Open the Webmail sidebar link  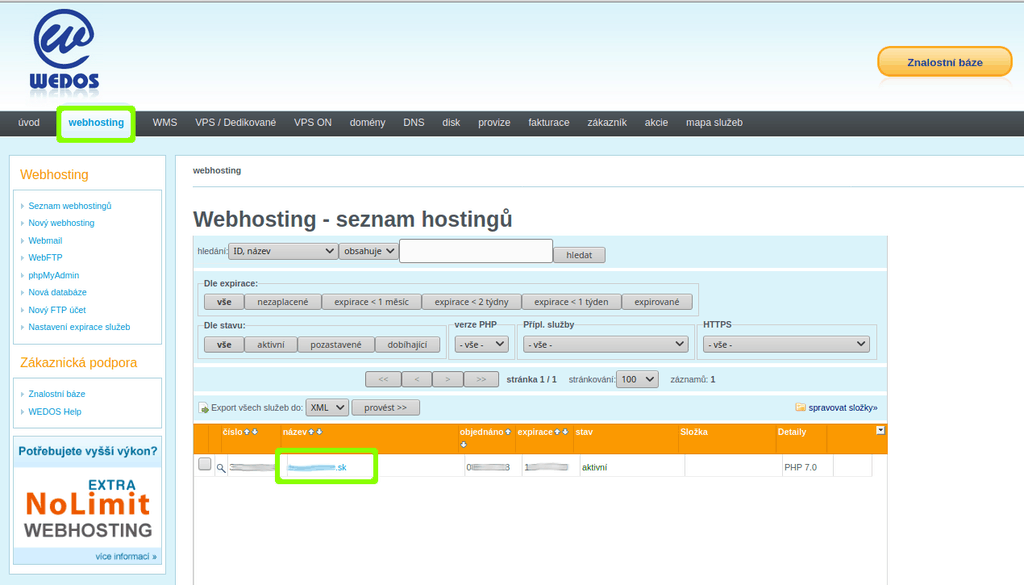click(45, 240)
